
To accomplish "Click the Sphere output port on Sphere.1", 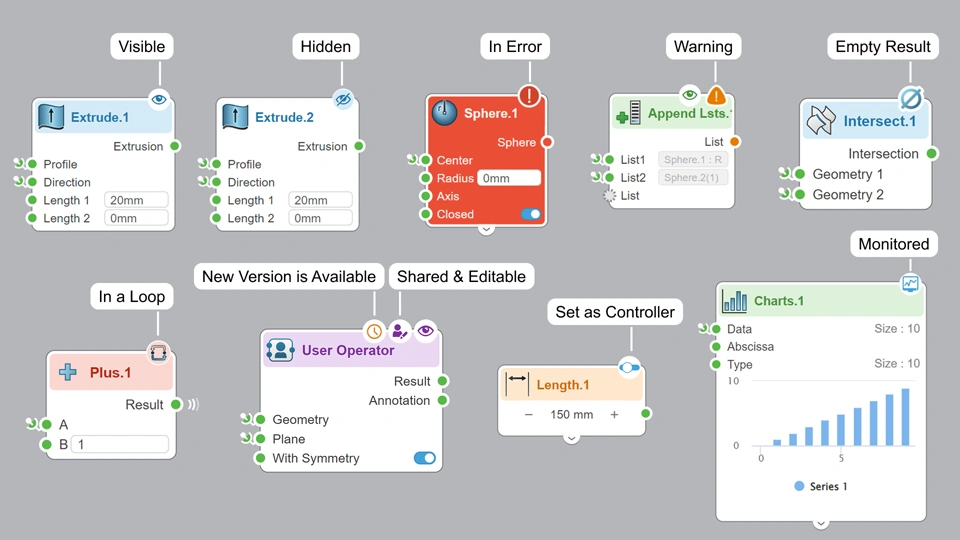I will click(x=547, y=142).
